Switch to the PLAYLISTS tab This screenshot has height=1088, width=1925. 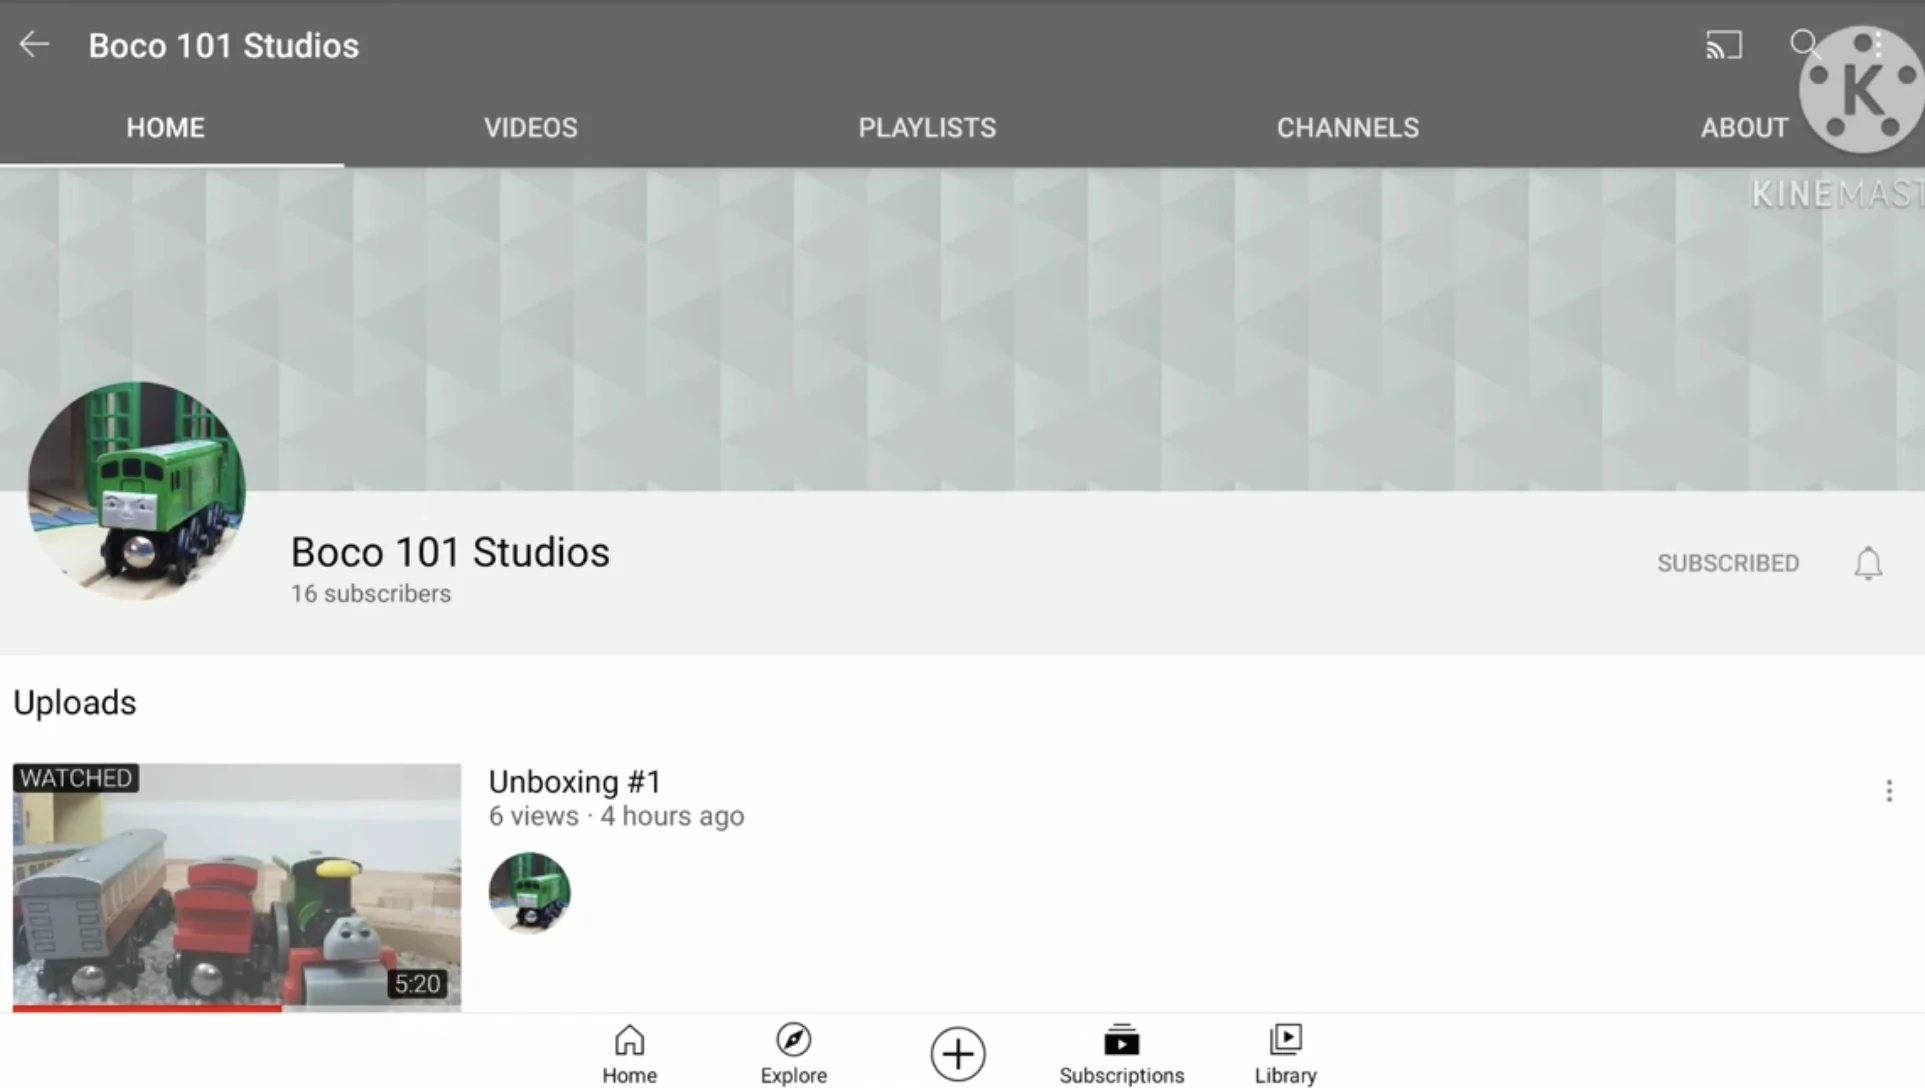pos(926,128)
